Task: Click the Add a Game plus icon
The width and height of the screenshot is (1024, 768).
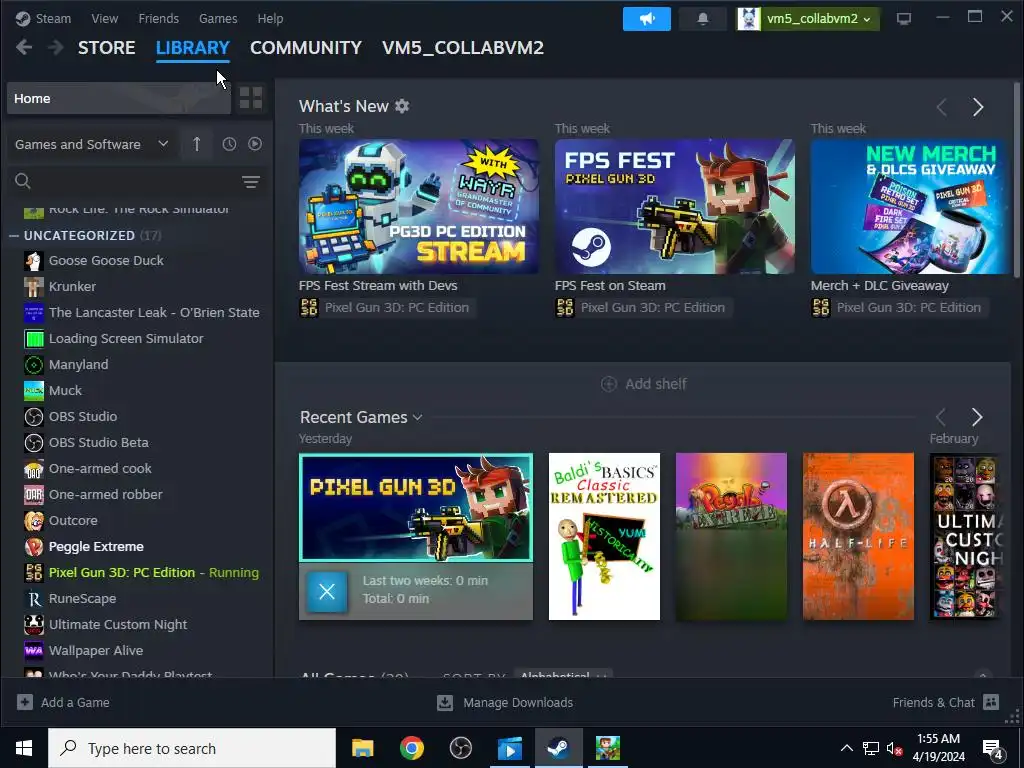Action: (25, 702)
